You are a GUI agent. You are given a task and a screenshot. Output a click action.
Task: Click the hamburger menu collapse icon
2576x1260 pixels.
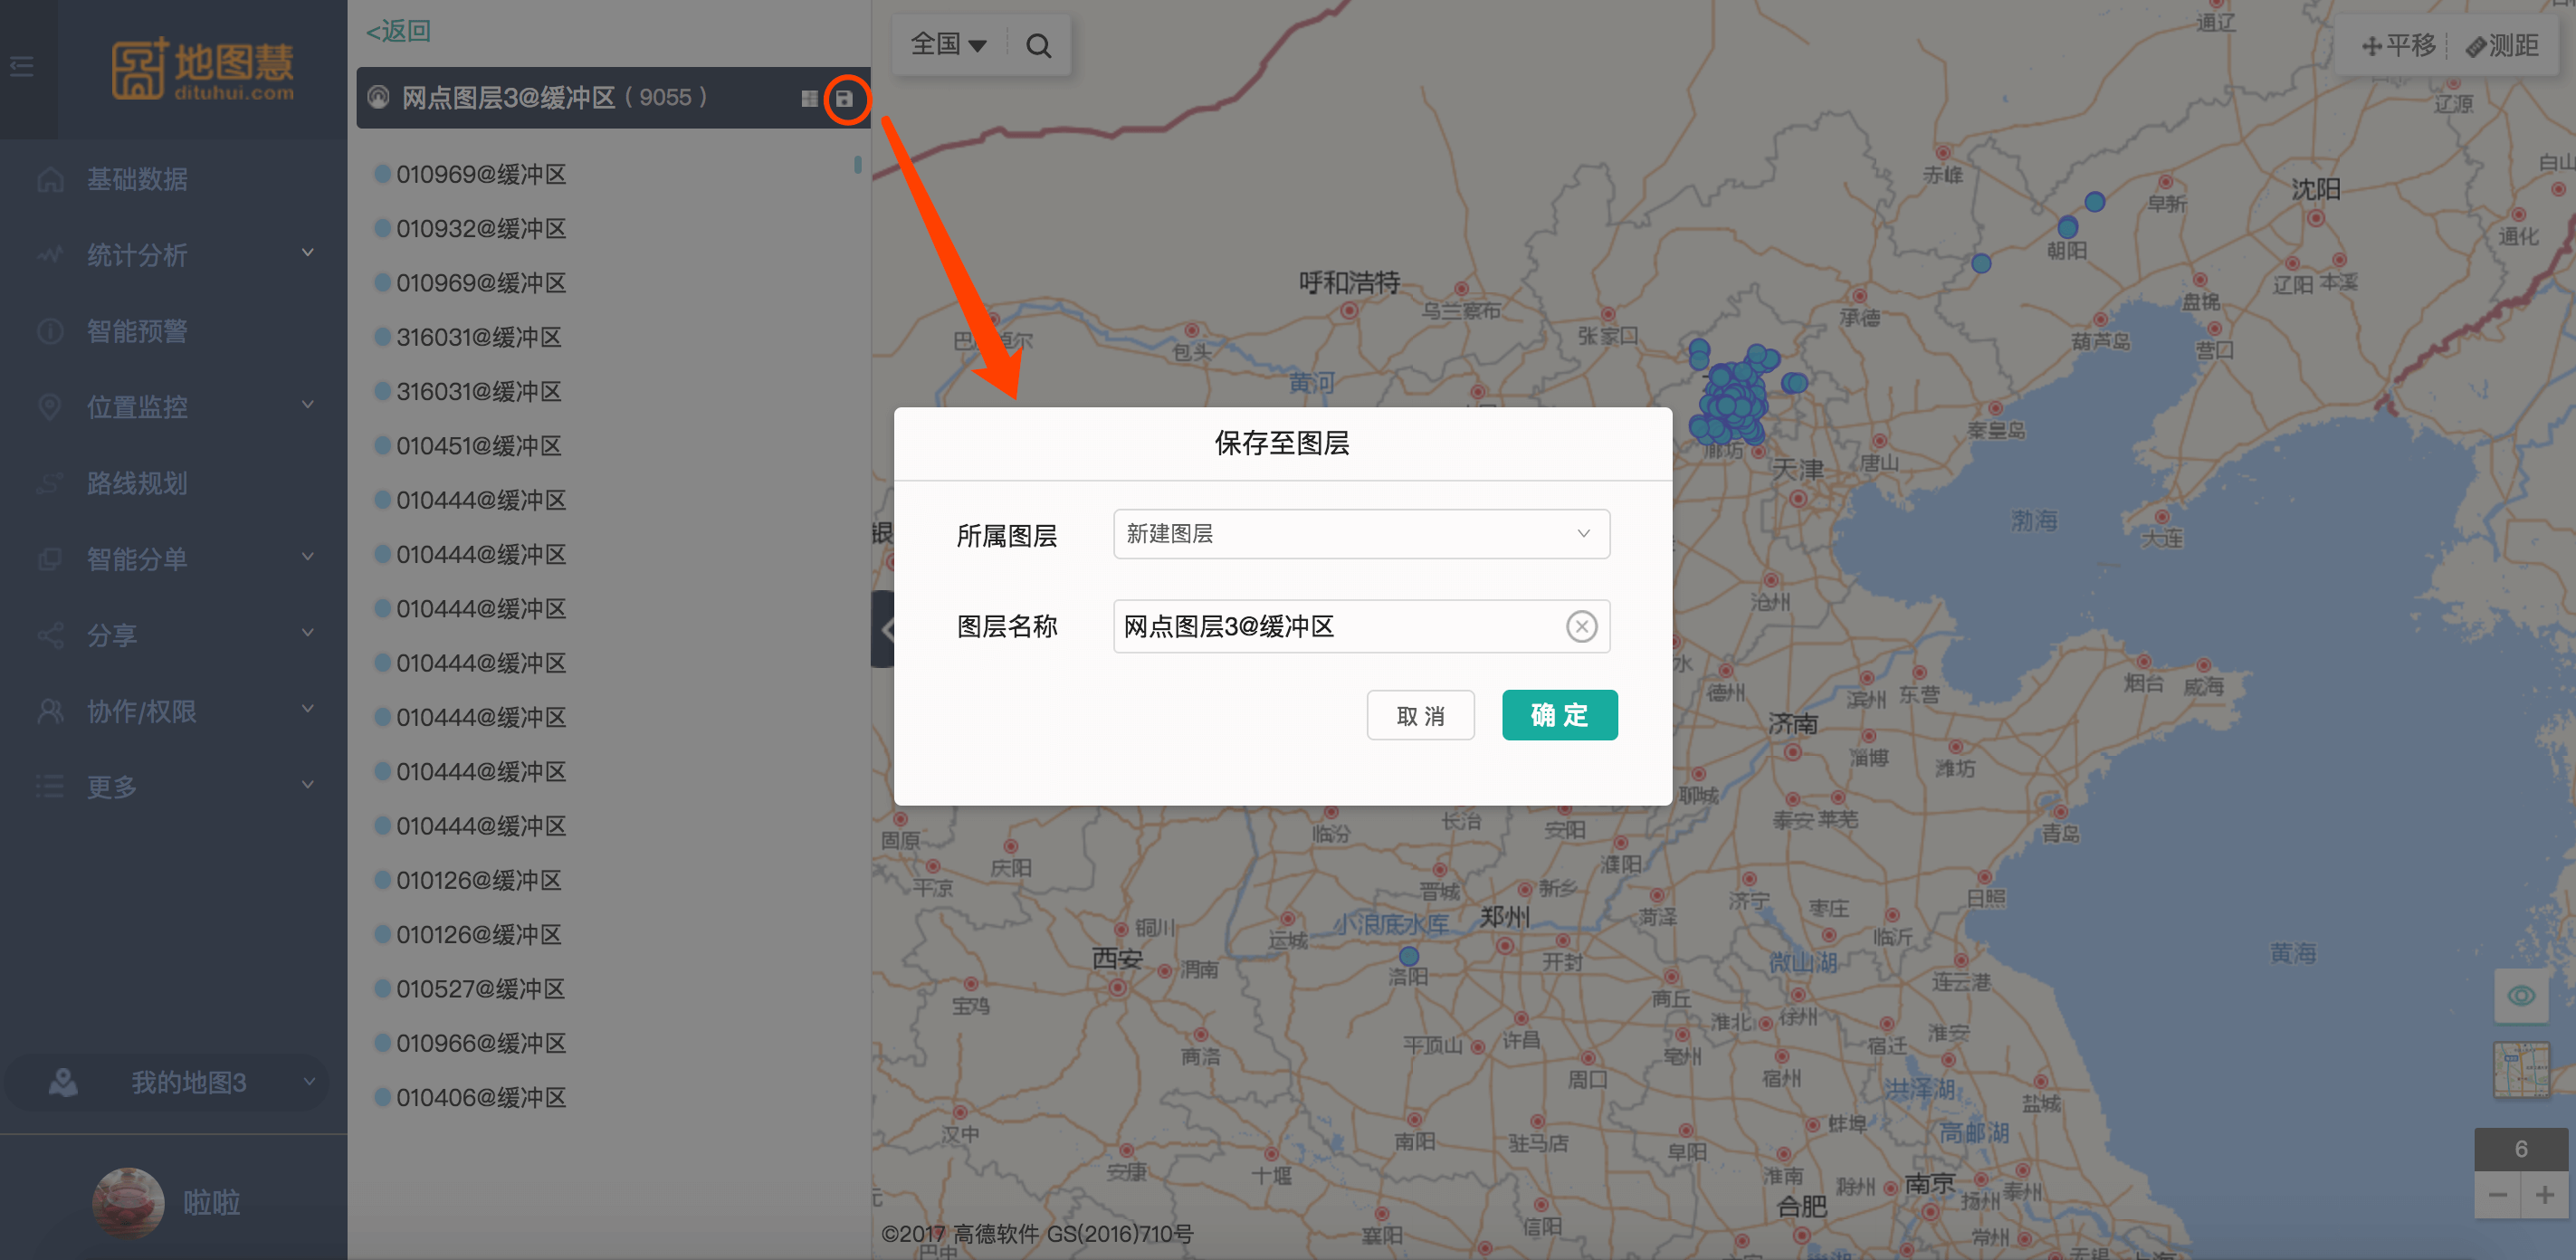[22, 67]
